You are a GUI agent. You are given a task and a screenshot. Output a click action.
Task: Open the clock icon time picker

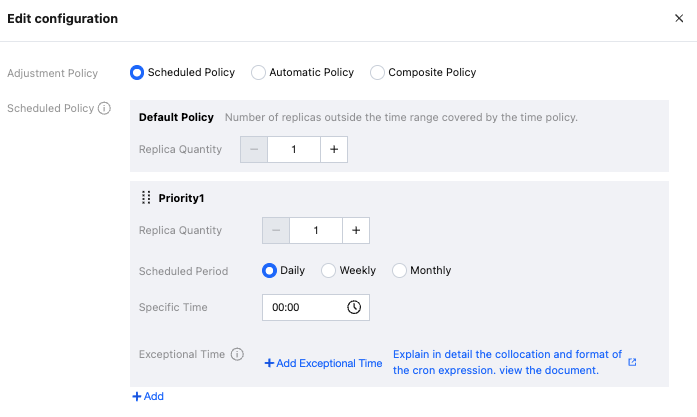(354, 308)
